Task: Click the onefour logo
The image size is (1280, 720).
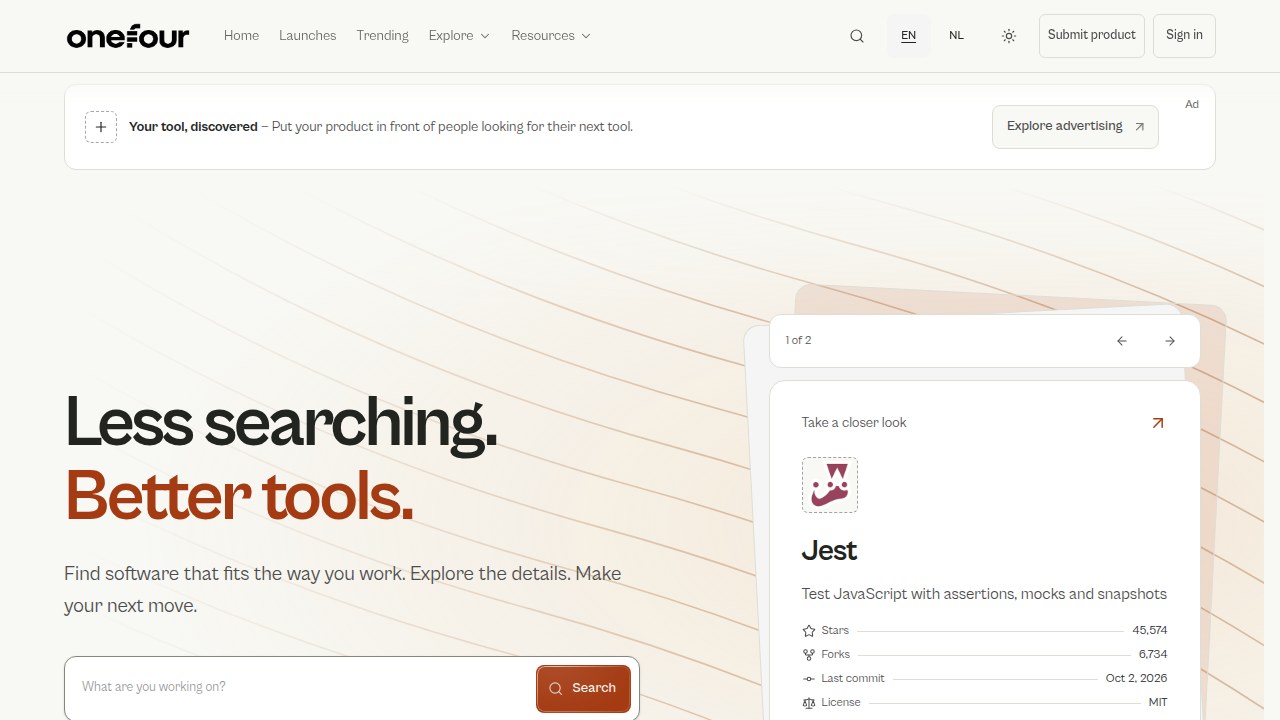Action: coord(128,36)
